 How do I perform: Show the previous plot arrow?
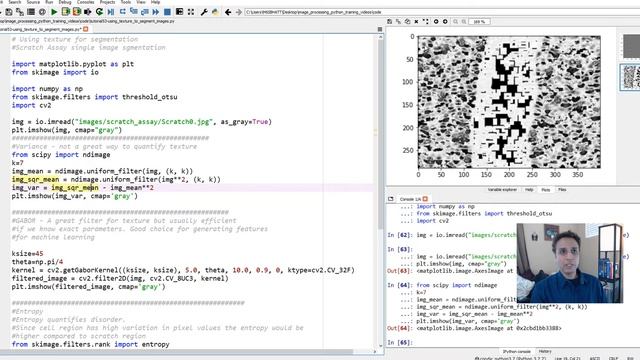[436, 22]
